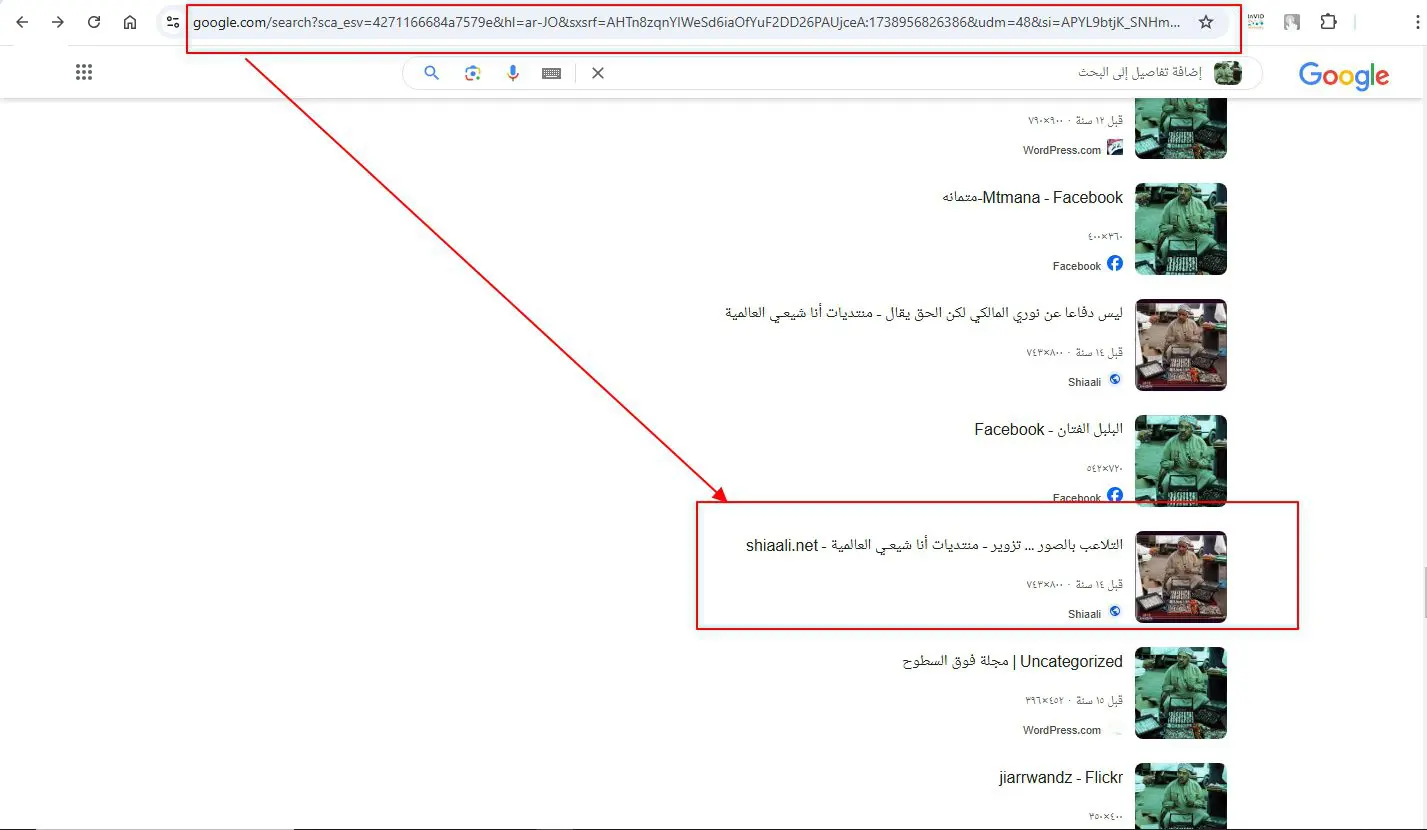Click Shiaali source label under ليس دفاعا result

(x=1084, y=382)
